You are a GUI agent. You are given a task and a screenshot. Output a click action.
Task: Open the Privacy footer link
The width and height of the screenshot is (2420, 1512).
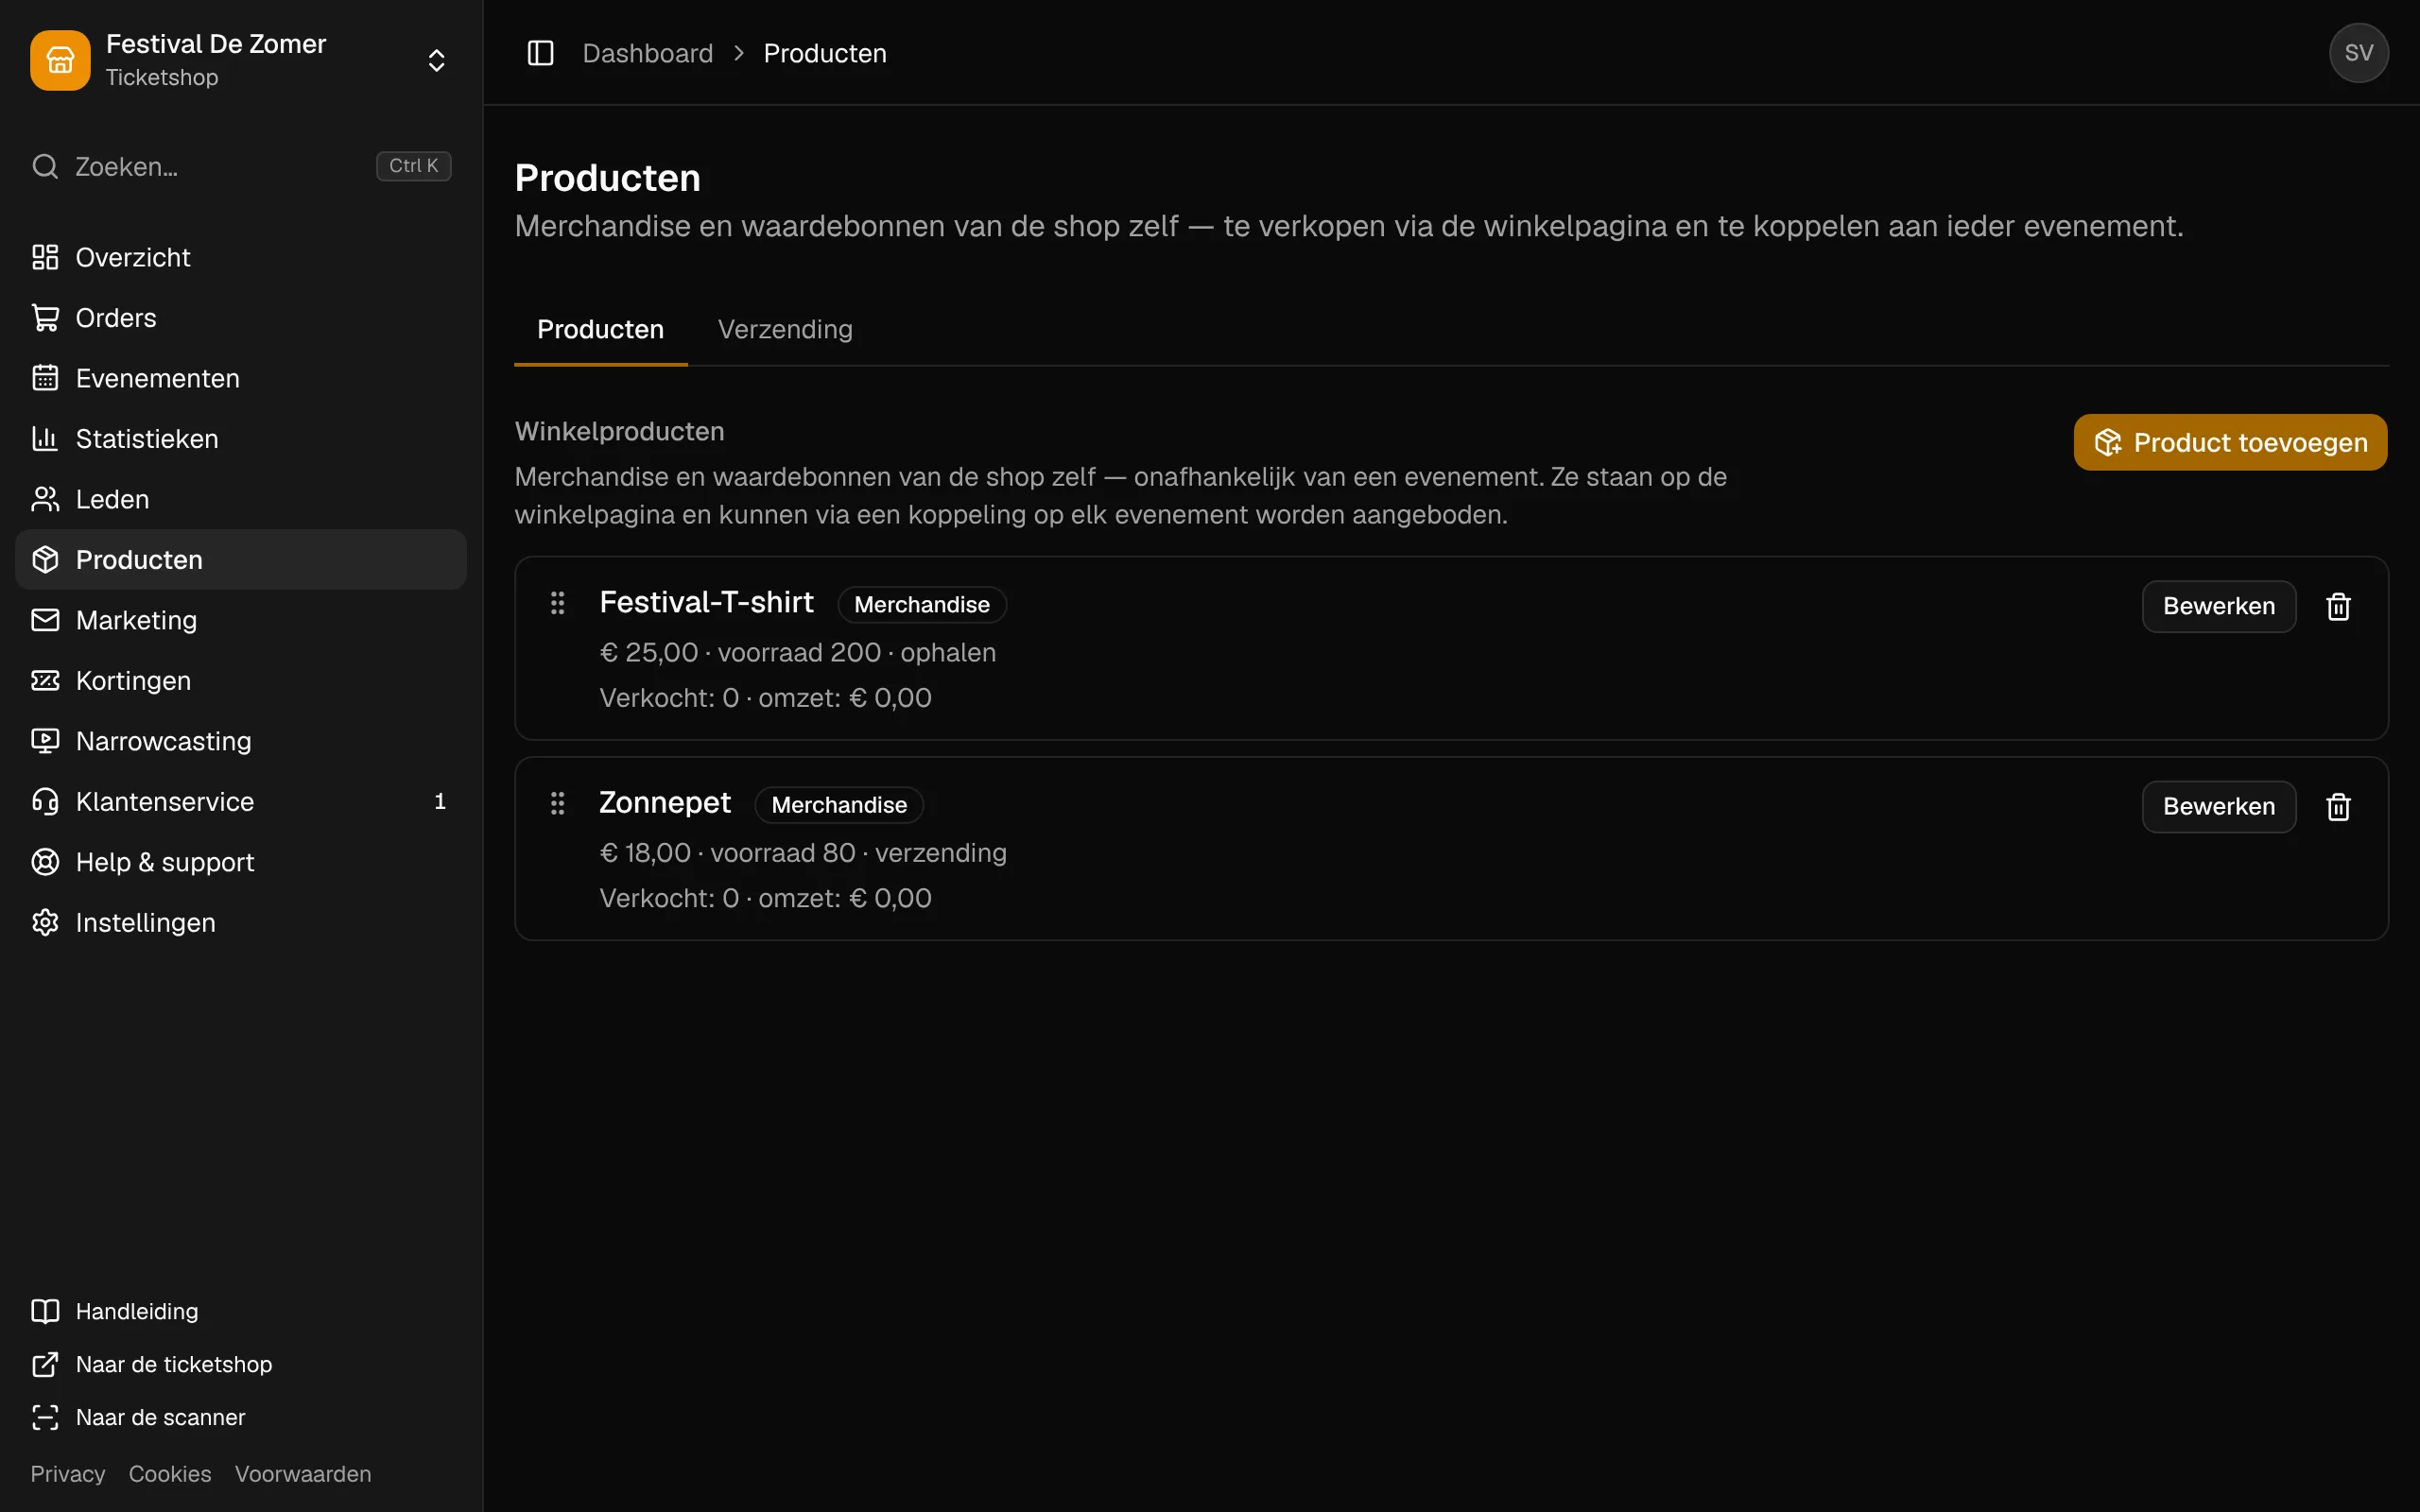pyautogui.click(x=67, y=1474)
